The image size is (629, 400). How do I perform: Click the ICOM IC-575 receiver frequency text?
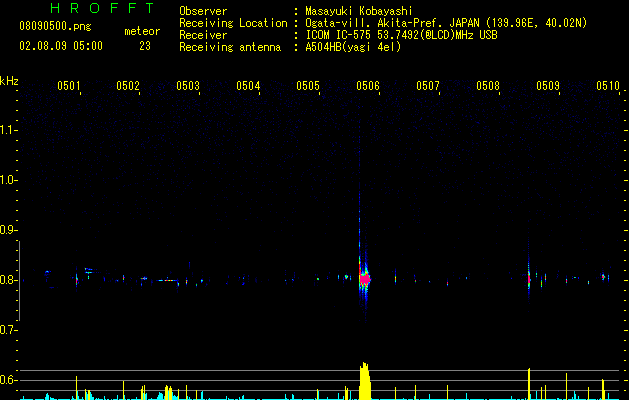pyautogui.click(x=401, y=35)
